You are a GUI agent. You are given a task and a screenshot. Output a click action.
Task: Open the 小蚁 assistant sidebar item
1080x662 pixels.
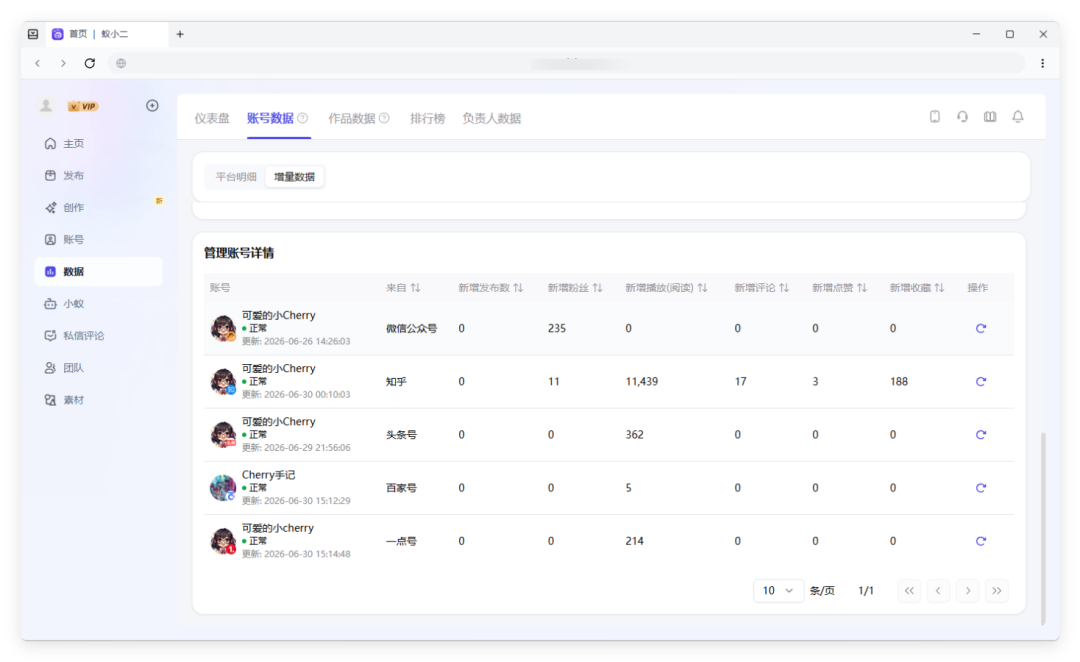[x=98, y=304]
